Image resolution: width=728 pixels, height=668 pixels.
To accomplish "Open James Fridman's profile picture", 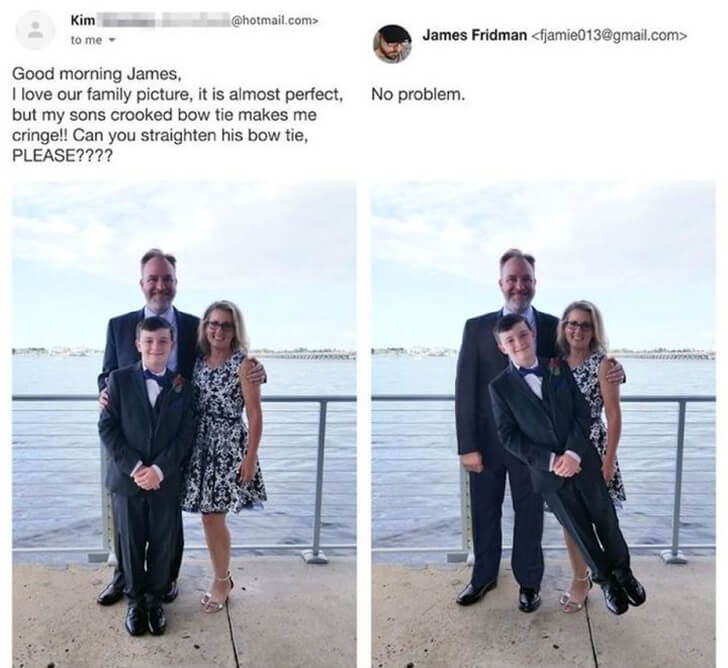I will pyautogui.click(x=392, y=44).
